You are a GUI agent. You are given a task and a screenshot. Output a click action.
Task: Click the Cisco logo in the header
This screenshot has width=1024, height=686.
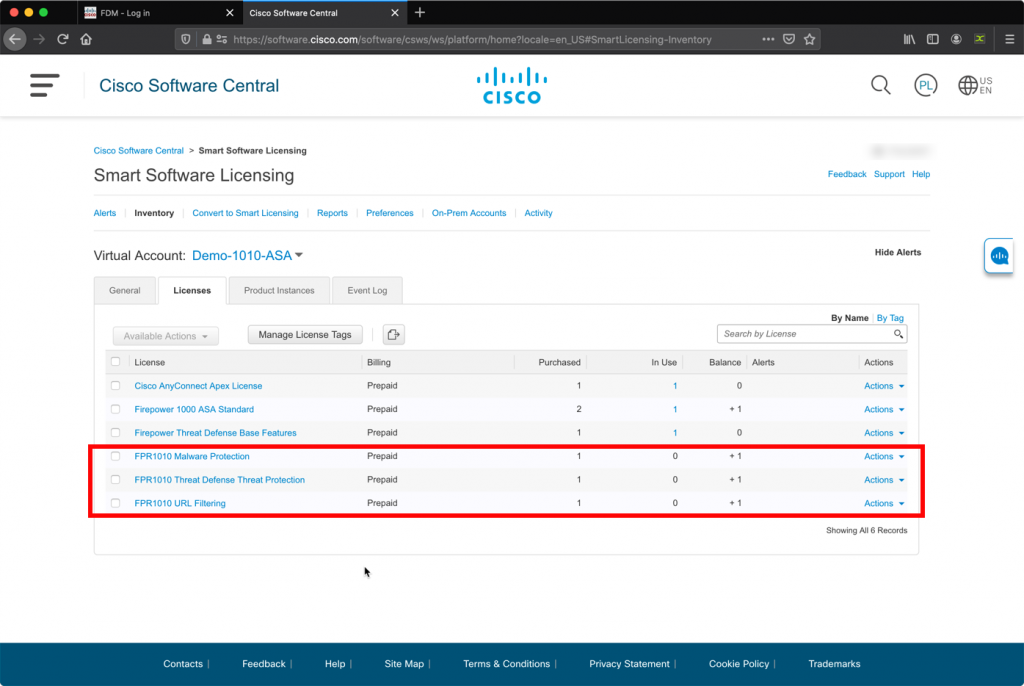coord(511,85)
